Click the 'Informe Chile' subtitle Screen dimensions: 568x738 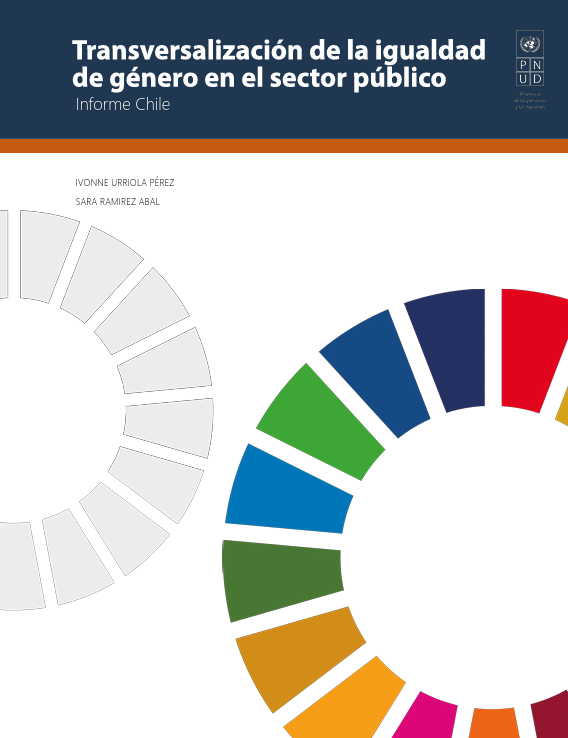[123, 104]
